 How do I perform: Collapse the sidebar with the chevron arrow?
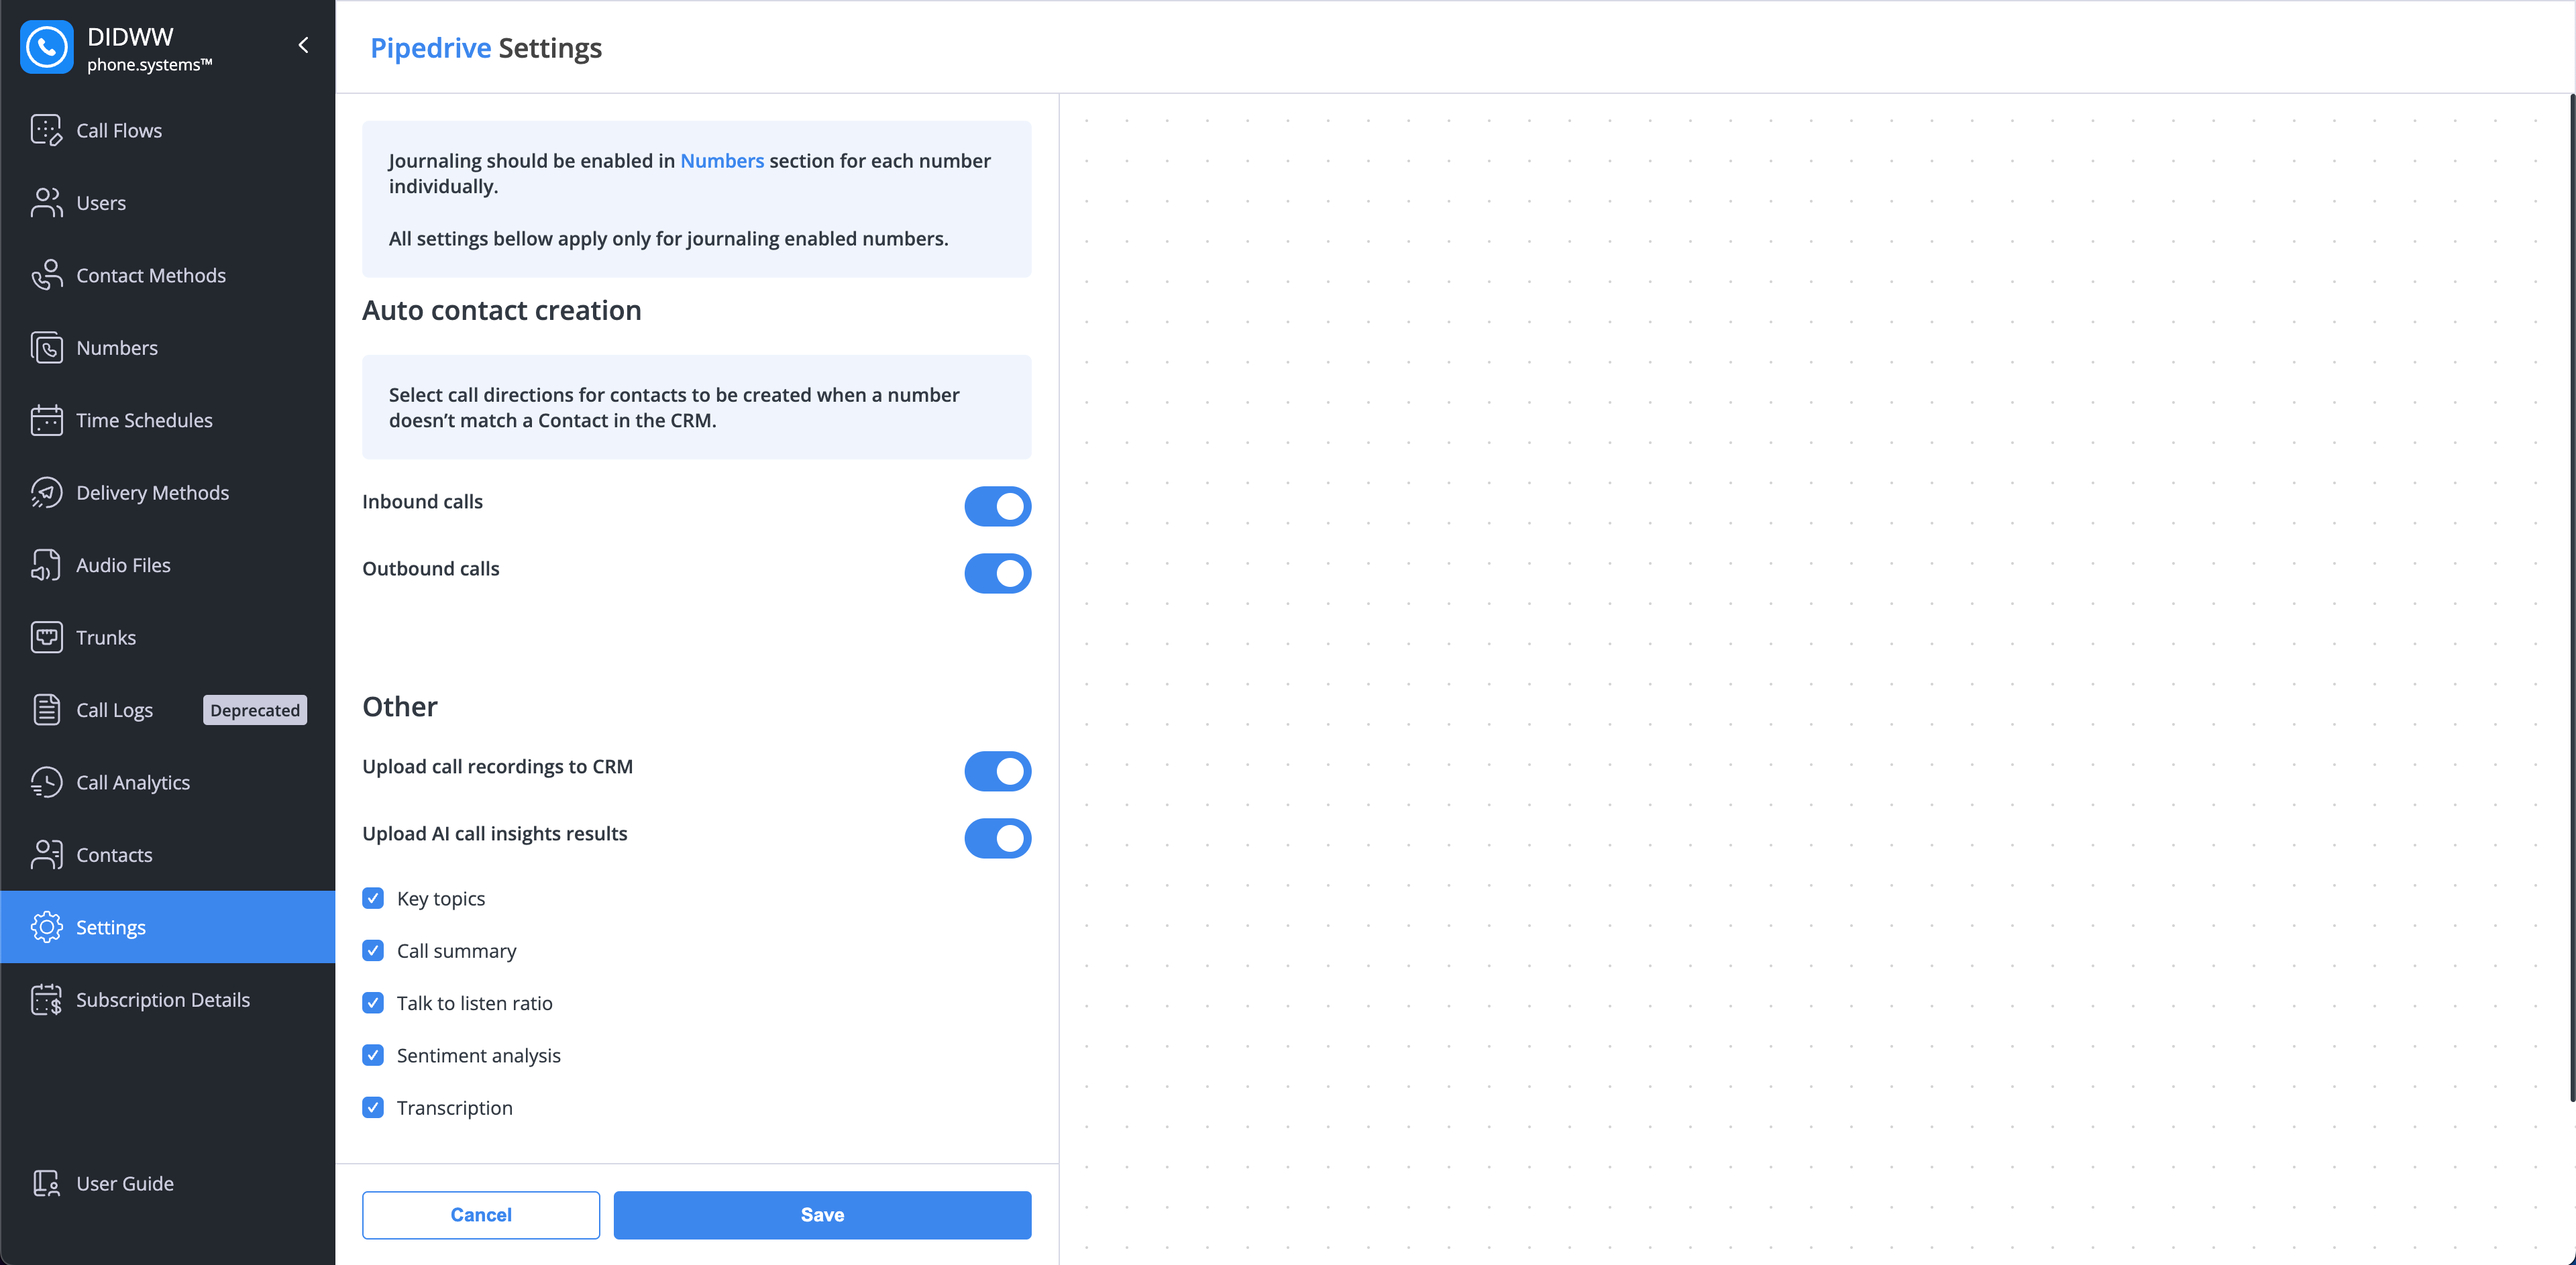pos(303,45)
